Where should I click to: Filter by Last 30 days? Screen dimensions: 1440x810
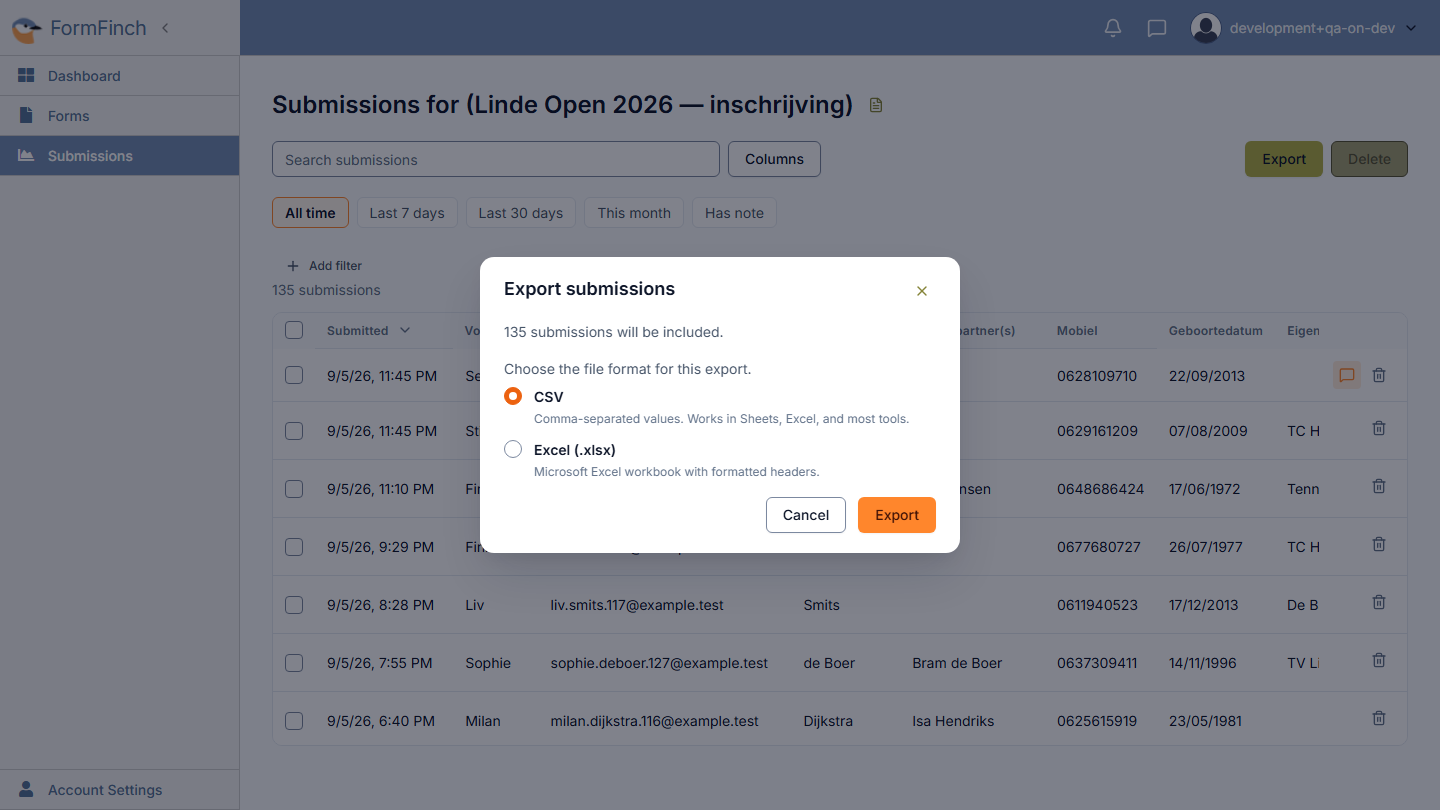coord(520,213)
